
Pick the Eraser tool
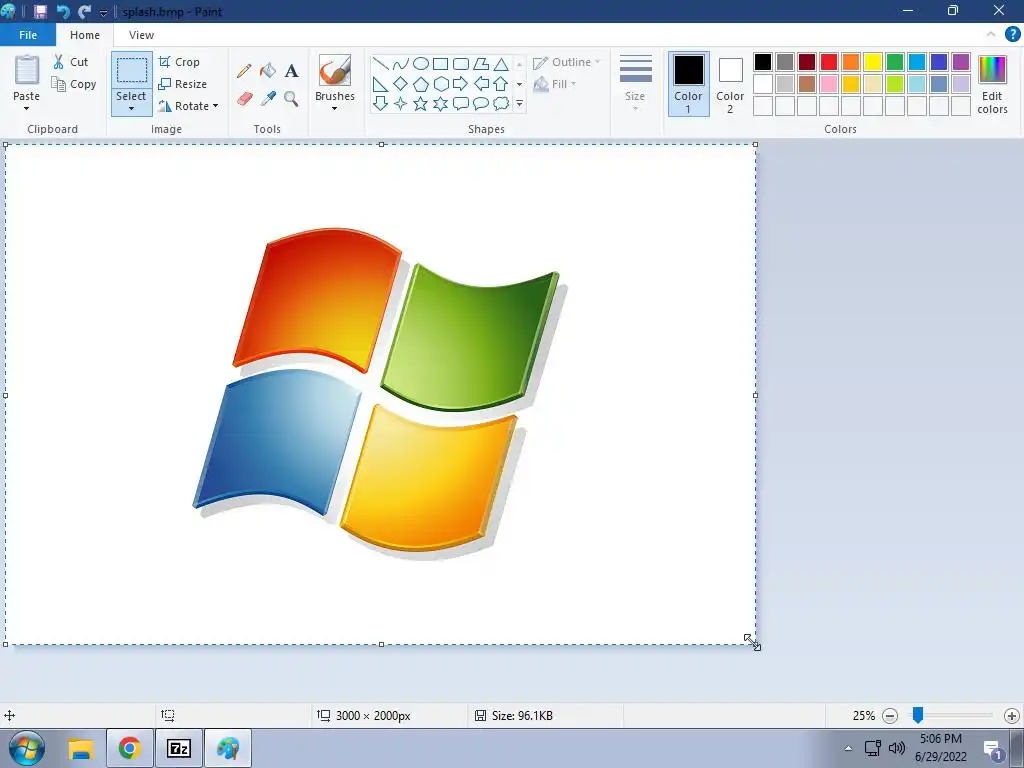[244, 99]
